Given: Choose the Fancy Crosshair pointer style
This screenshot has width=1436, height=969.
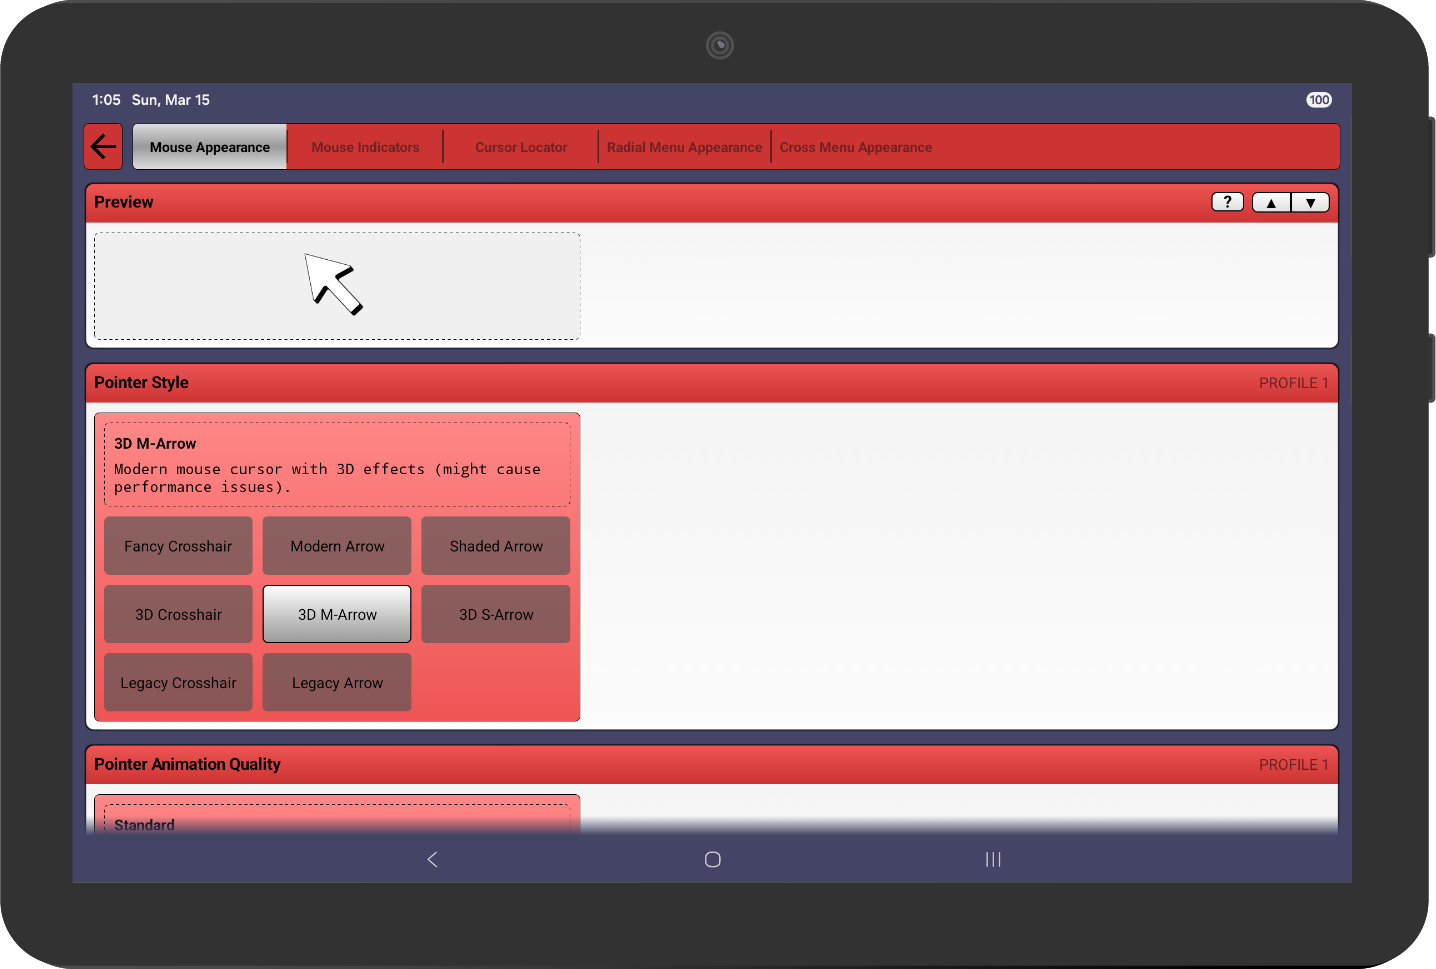Looking at the screenshot, I should point(178,546).
